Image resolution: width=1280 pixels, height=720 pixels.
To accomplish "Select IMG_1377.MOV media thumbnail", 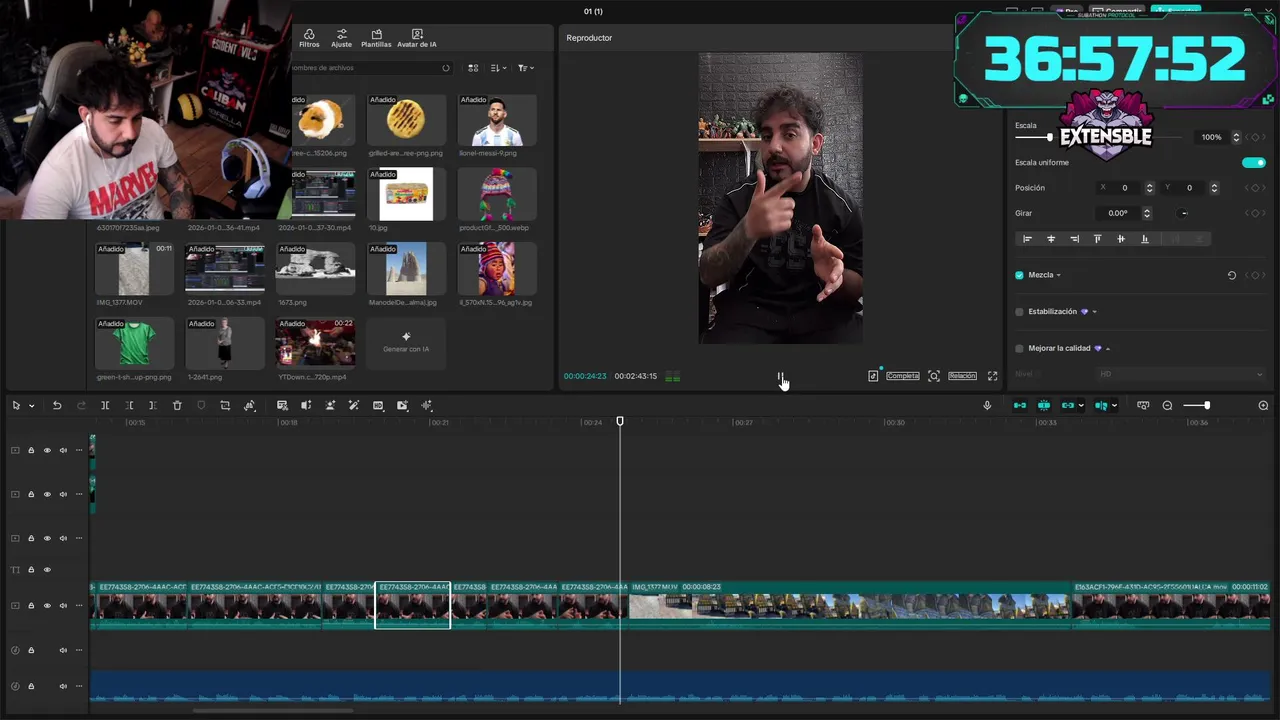I will pyautogui.click(x=134, y=268).
